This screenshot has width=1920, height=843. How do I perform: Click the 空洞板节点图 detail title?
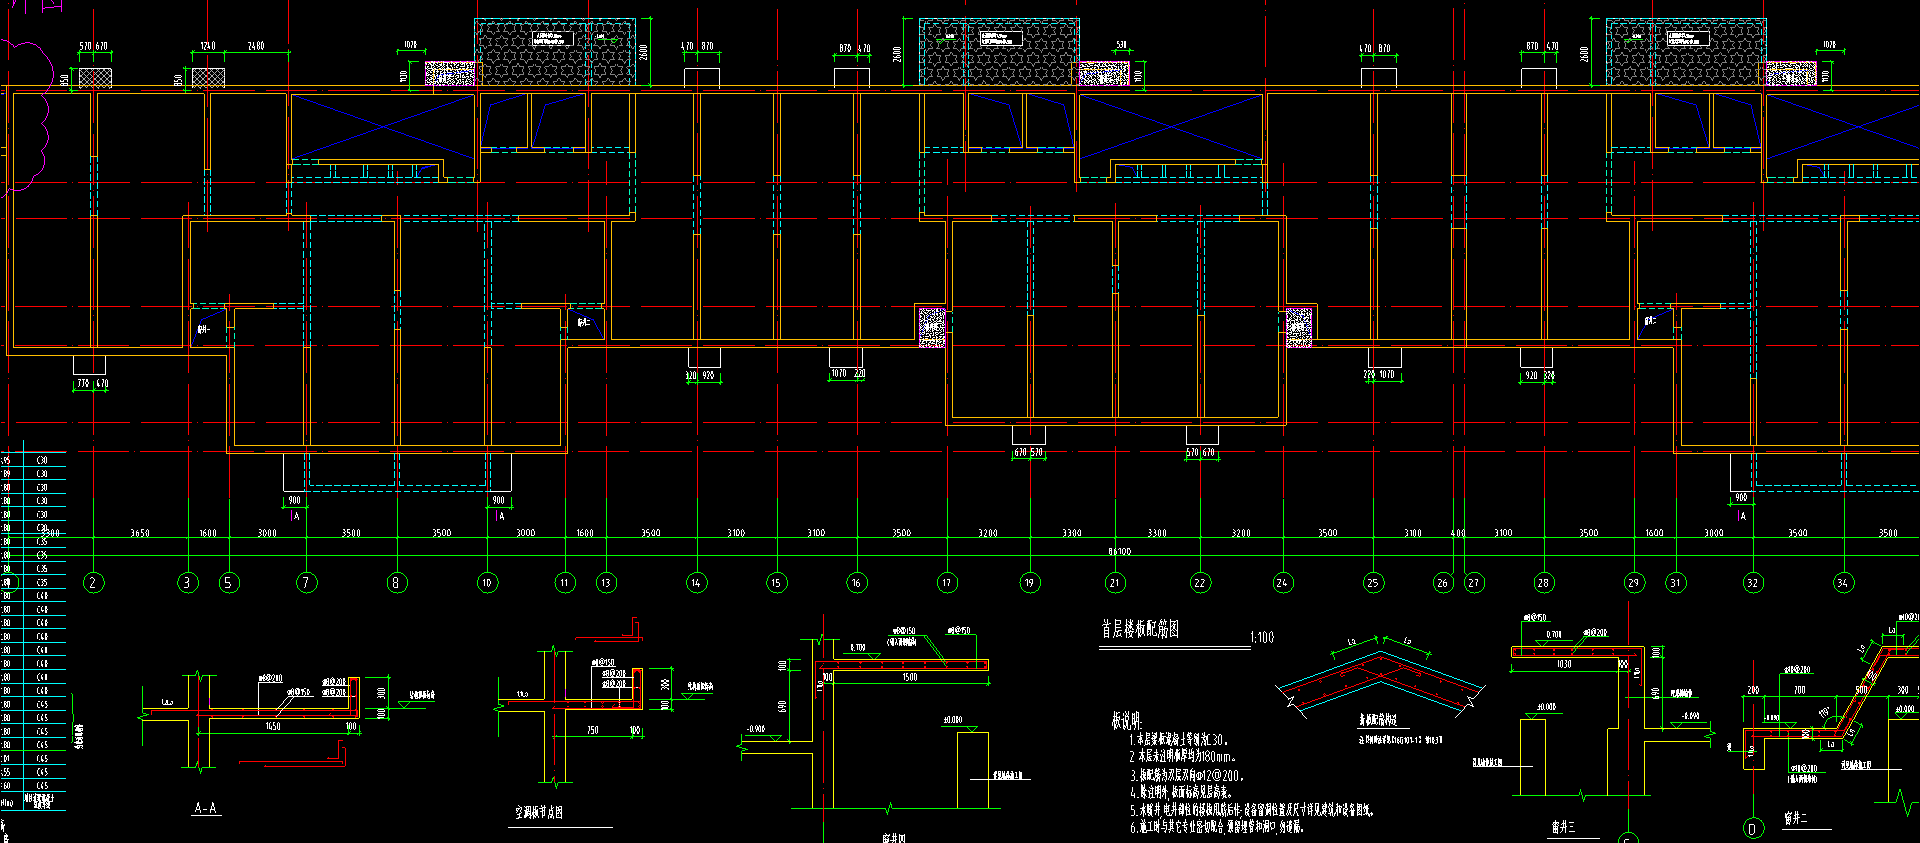(x=539, y=813)
